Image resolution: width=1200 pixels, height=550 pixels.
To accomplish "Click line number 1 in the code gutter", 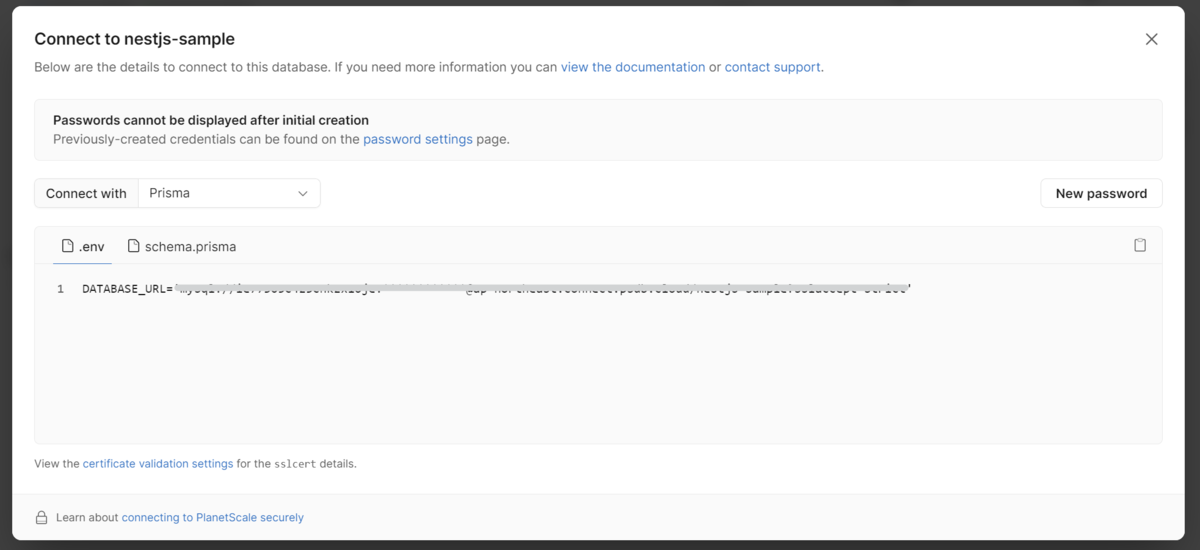I will (60, 289).
